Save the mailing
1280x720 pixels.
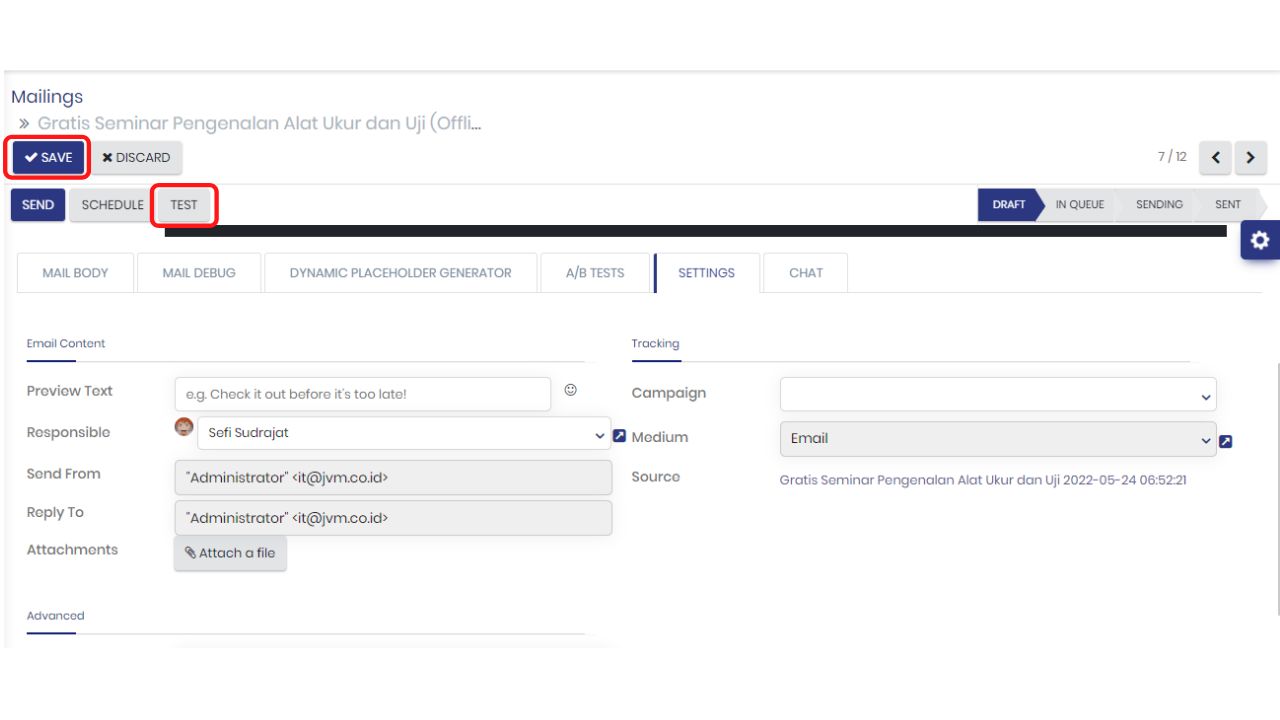(49, 157)
